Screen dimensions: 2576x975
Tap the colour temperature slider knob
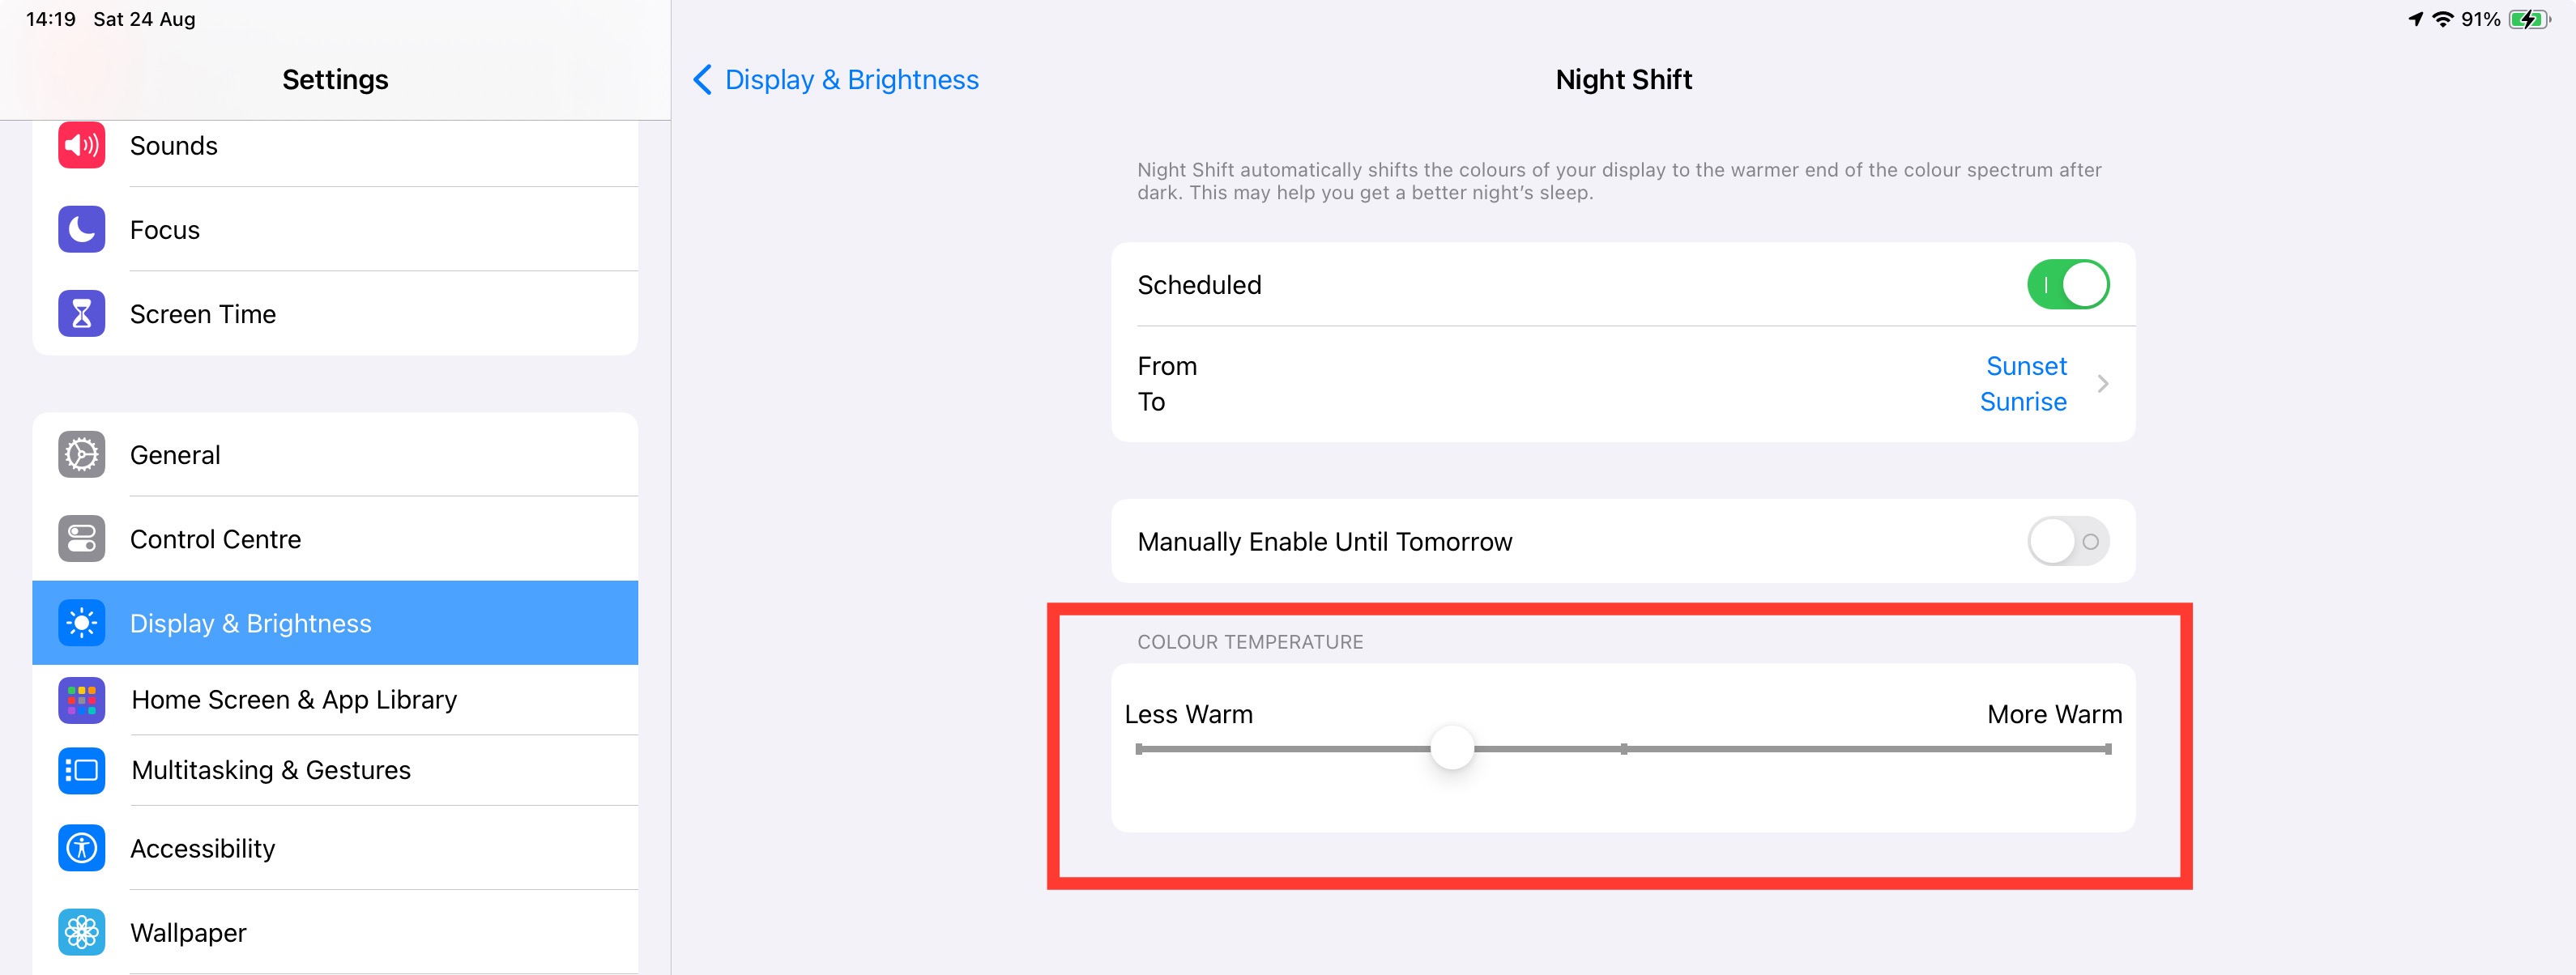[x=1452, y=748]
